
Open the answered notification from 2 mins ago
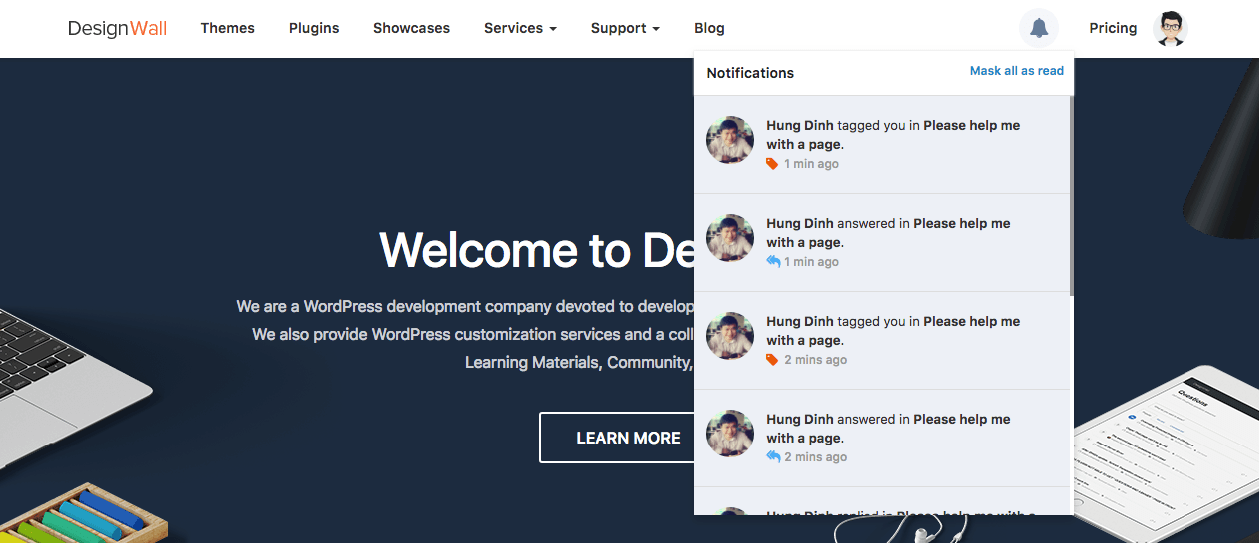(882, 439)
